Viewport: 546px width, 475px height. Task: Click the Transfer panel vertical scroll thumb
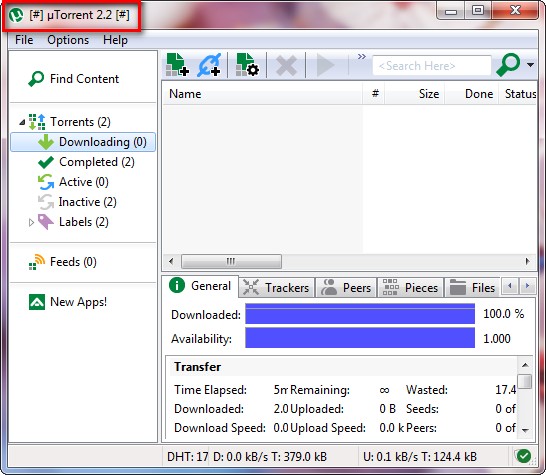pos(525,381)
